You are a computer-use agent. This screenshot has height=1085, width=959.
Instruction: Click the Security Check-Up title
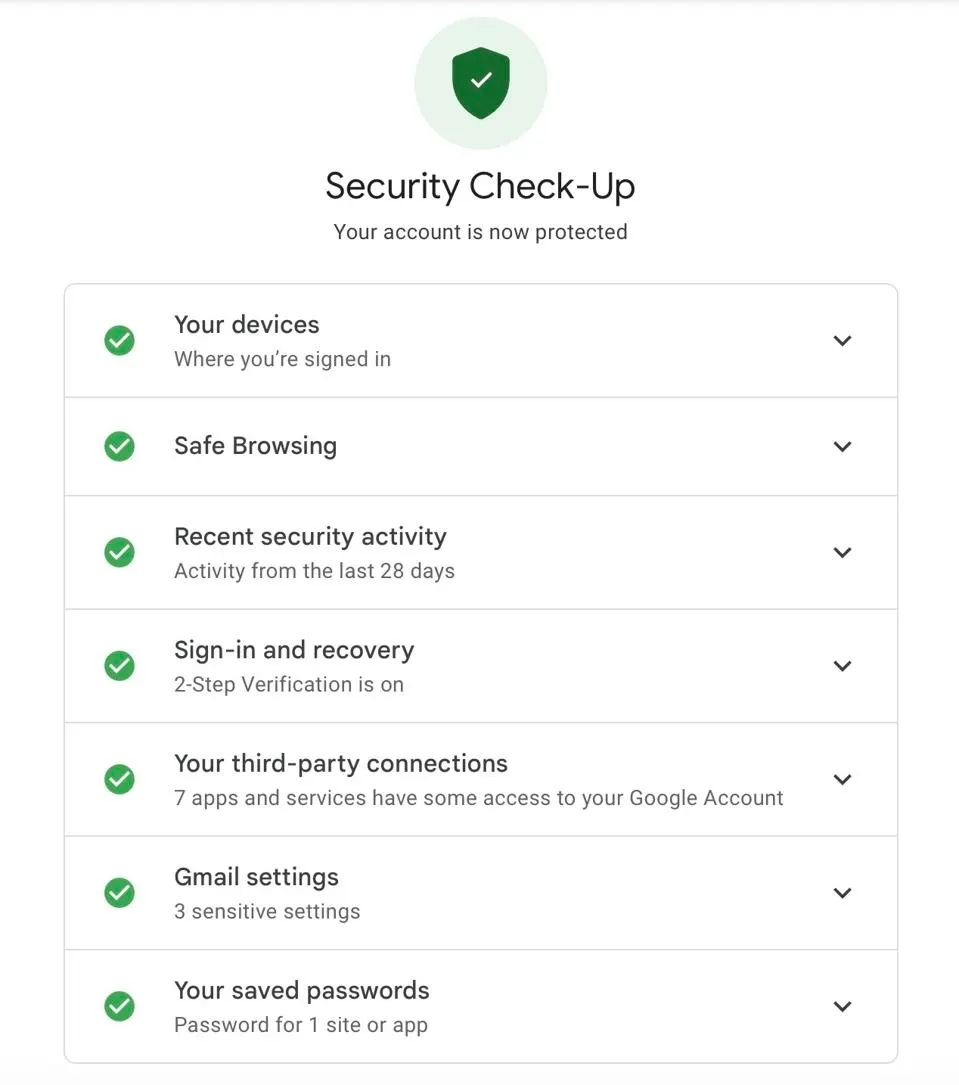480,186
